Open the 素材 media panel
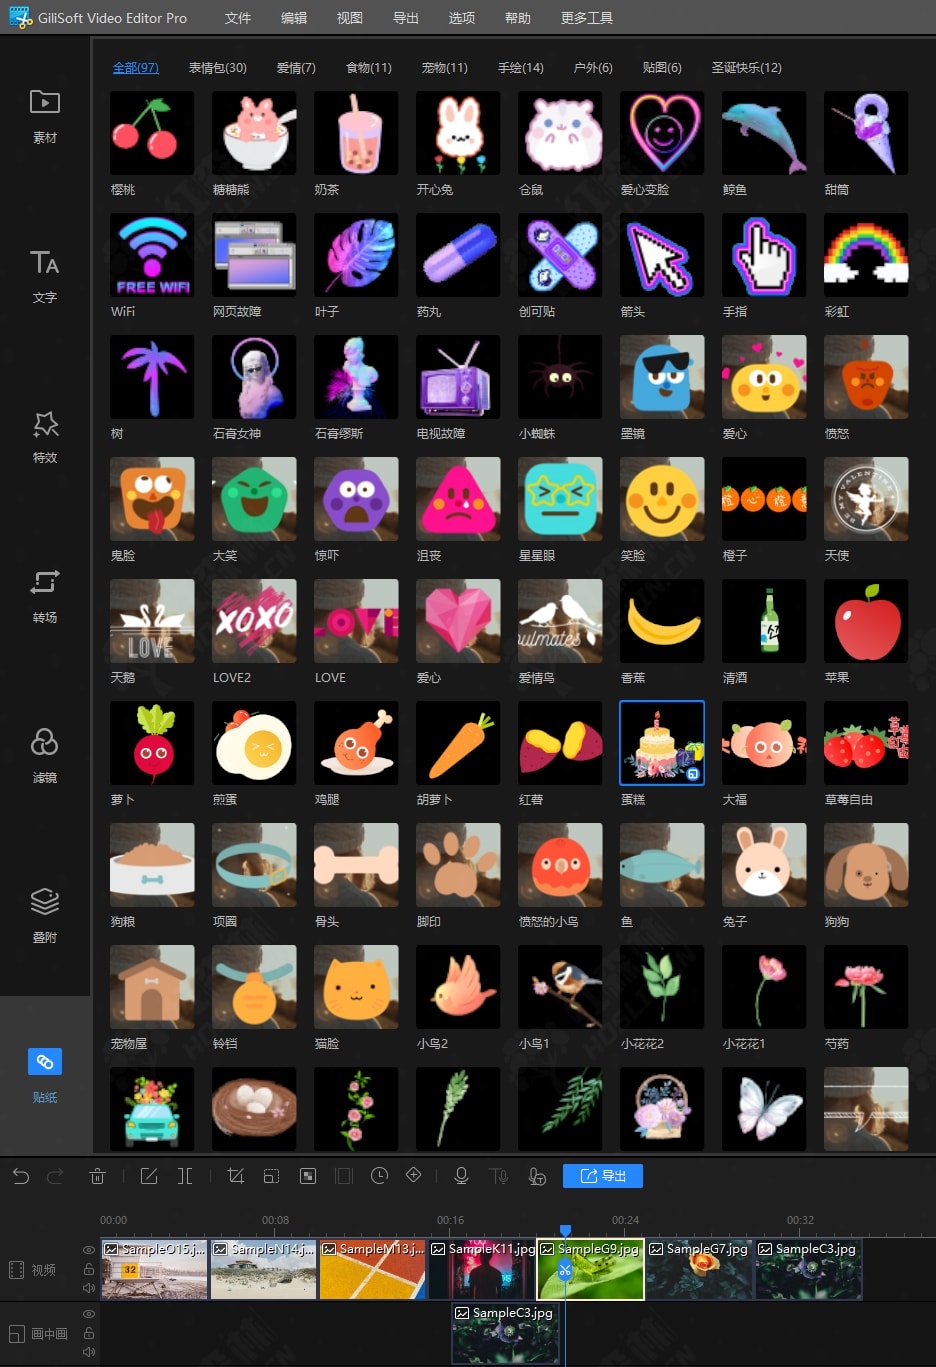 [45, 116]
